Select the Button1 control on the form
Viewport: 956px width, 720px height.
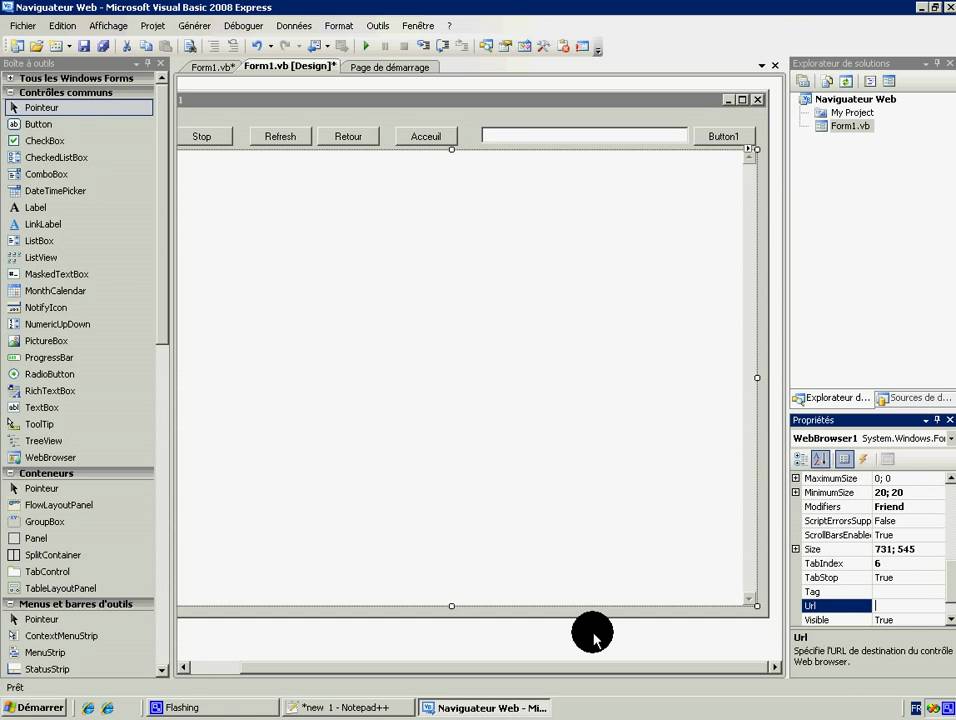[724, 137]
